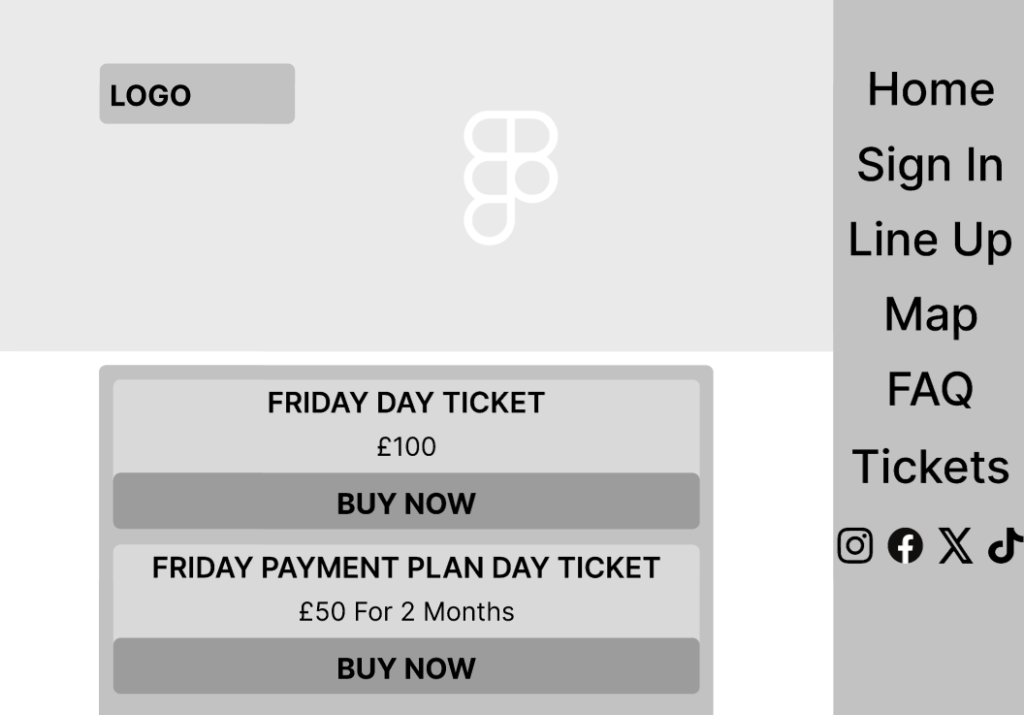The image size is (1024, 715).
Task: Open the FAQ menu item
Action: pos(930,389)
